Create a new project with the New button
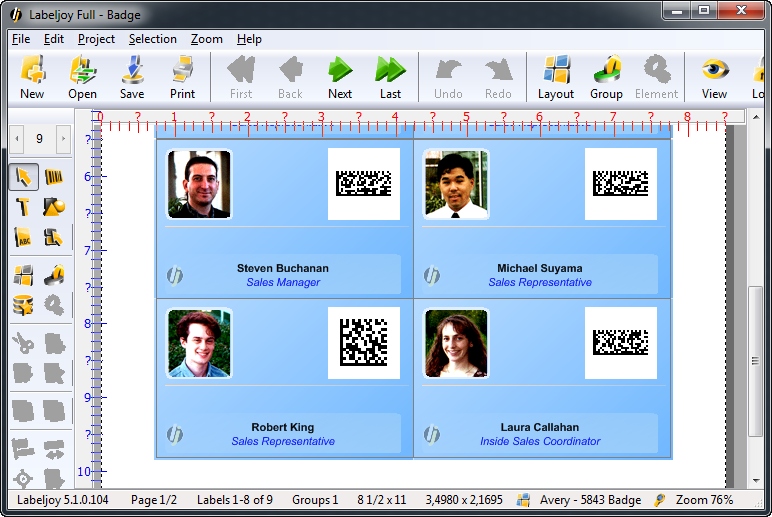The image size is (772, 517). coord(32,77)
